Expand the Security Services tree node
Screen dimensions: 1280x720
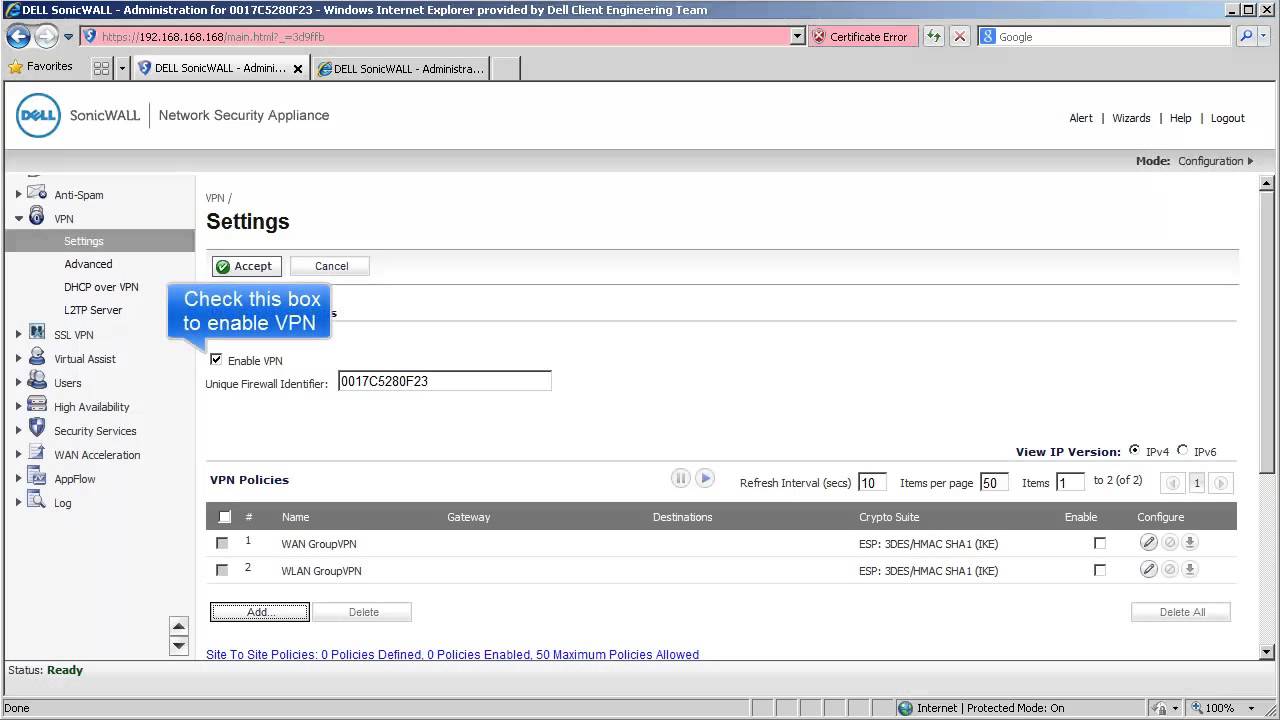coord(18,430)
